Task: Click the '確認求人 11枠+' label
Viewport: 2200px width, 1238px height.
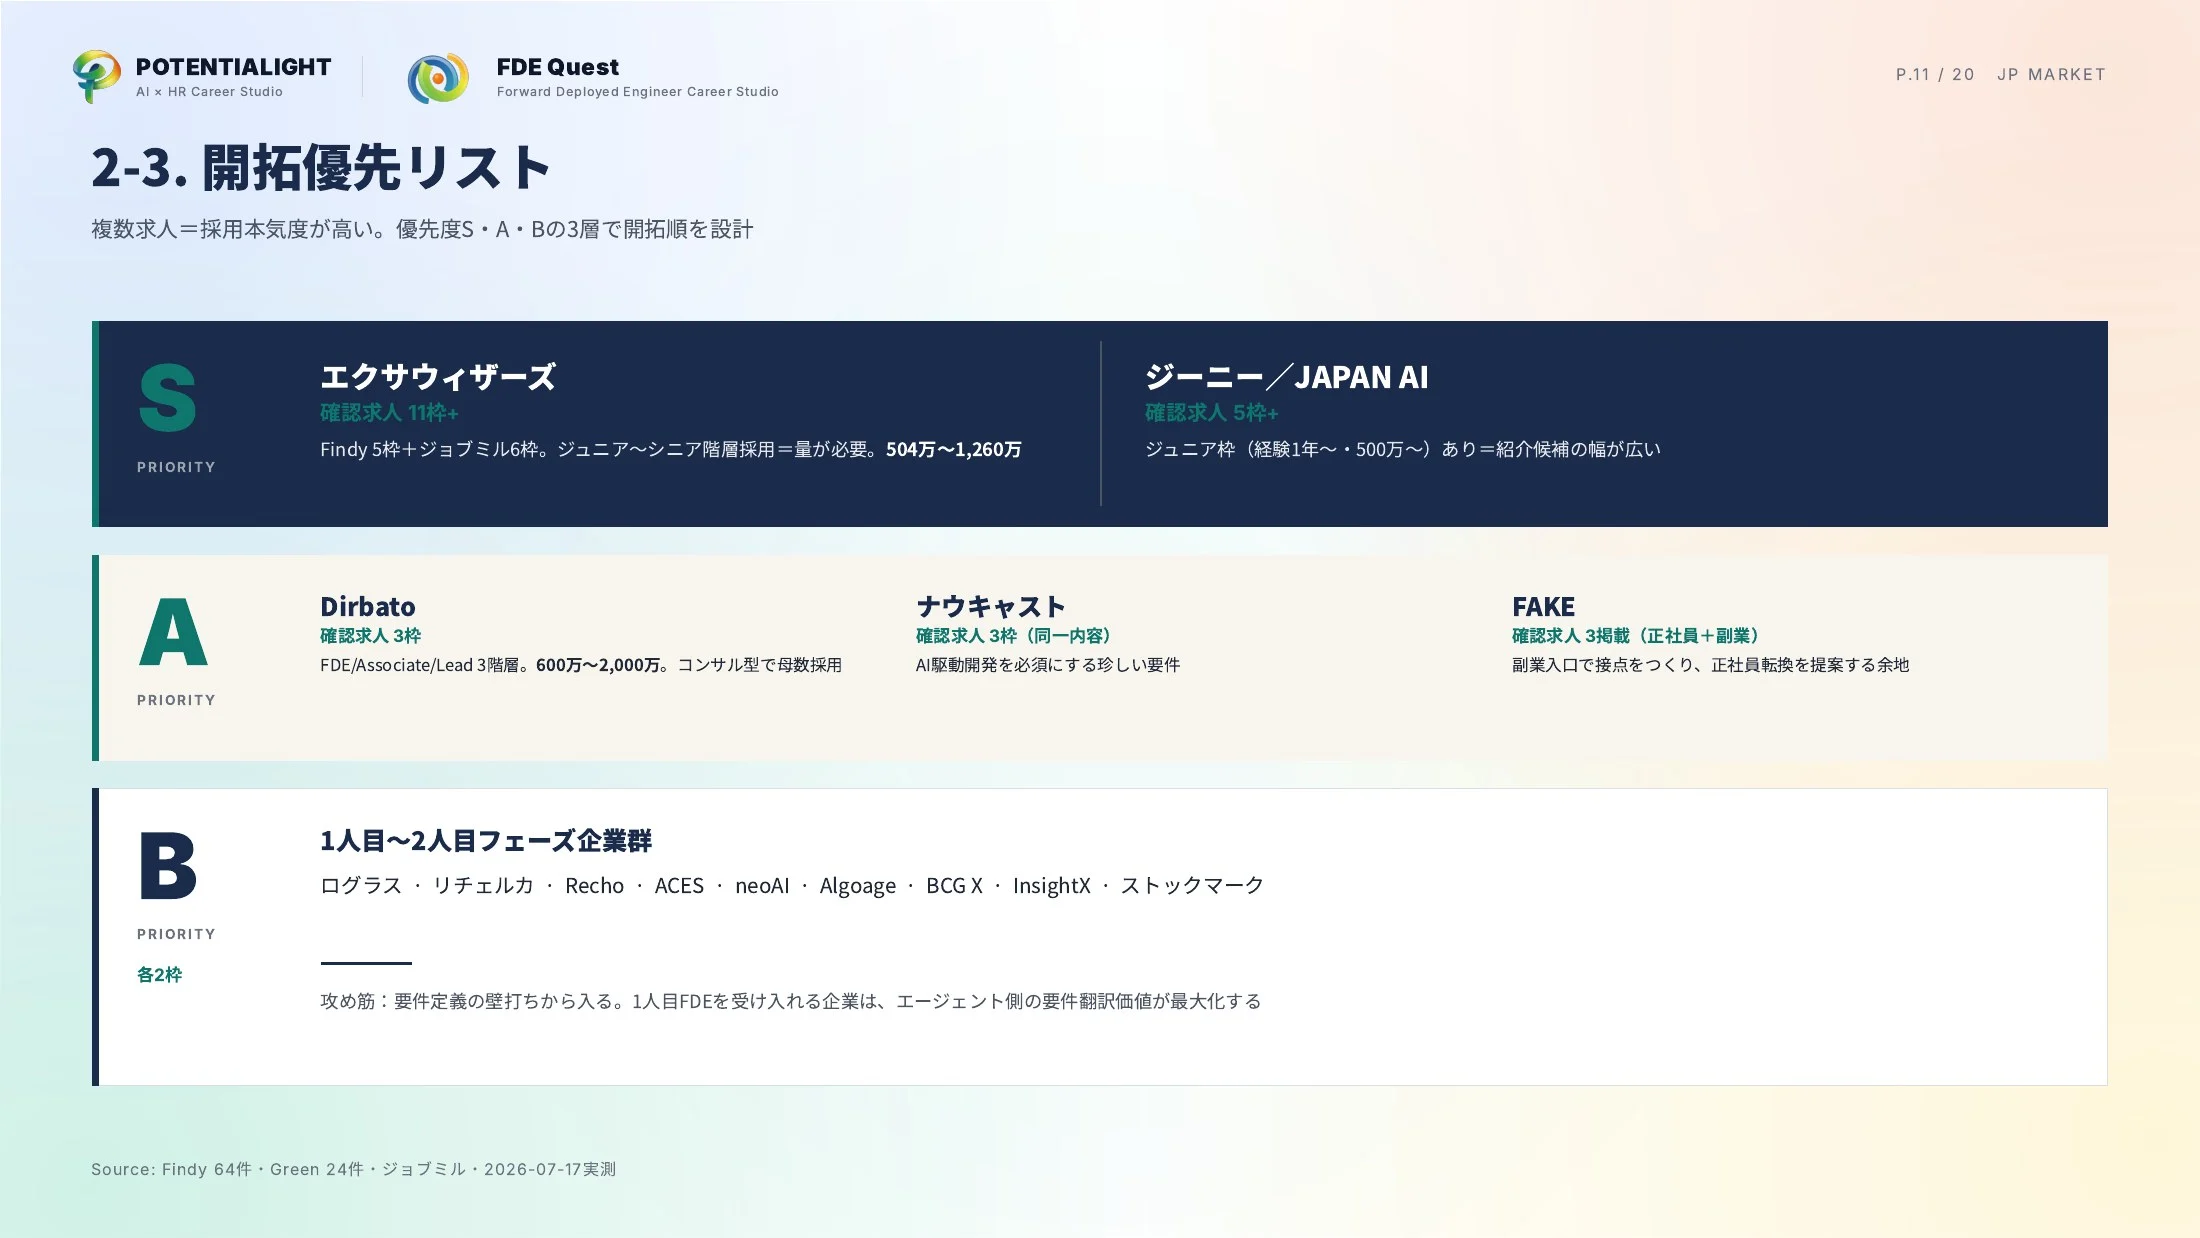Action: point(389,413)
